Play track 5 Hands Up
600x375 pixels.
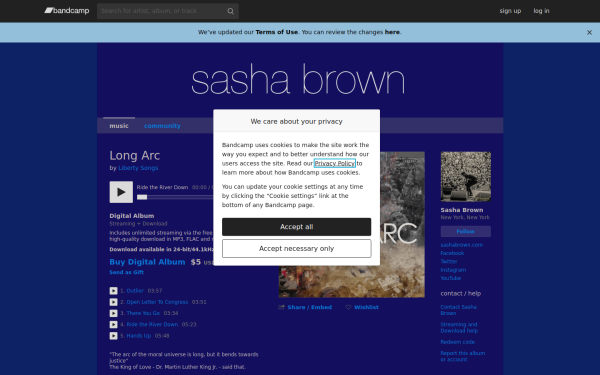113,336
